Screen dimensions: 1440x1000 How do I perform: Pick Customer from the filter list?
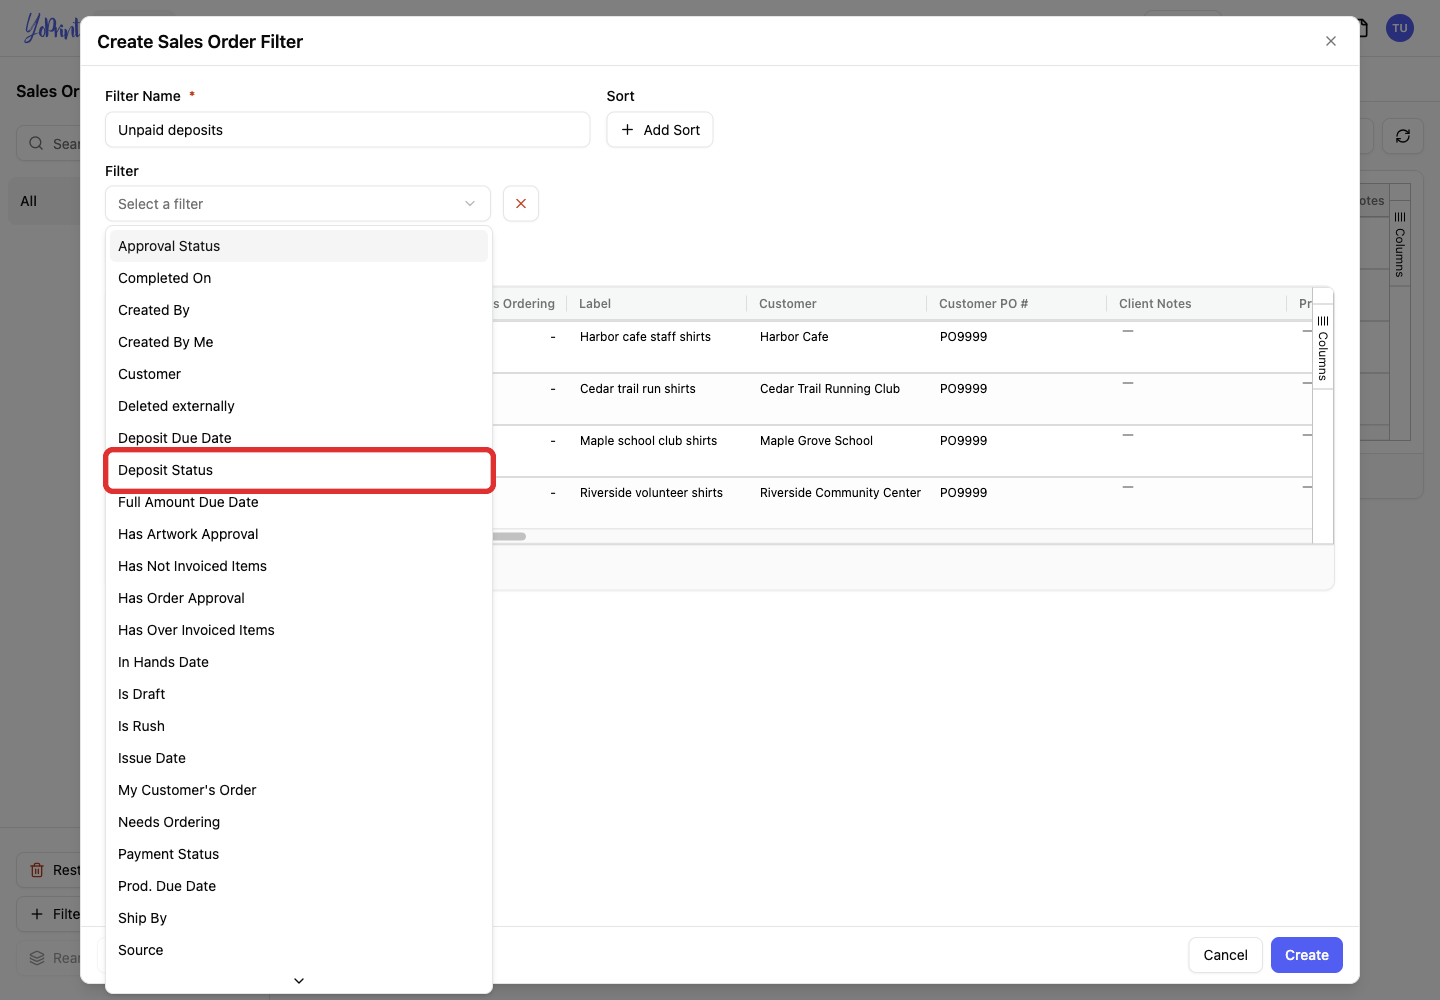click(299, 374)
